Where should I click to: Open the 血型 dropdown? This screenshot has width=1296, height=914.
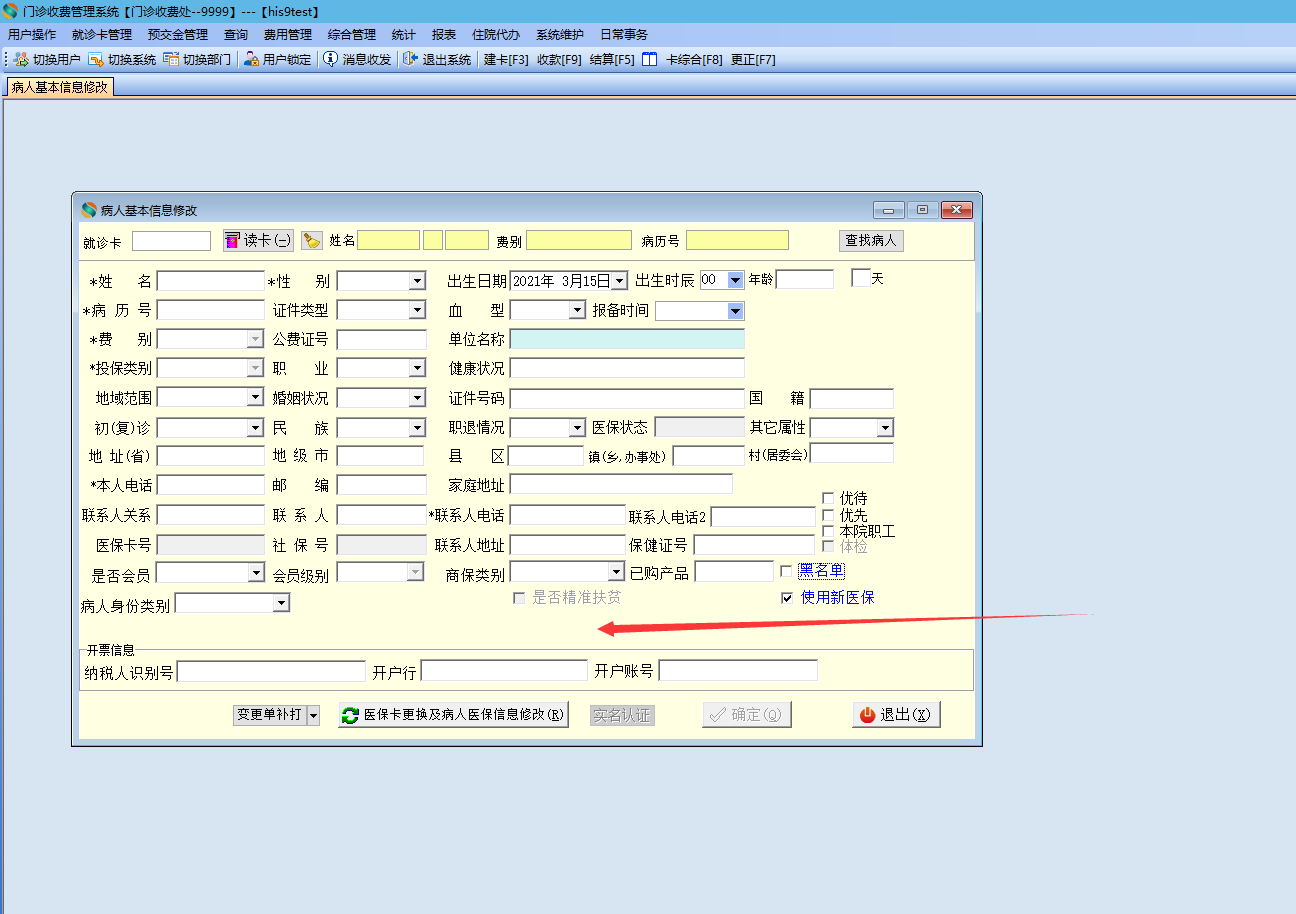coord(577,310)
